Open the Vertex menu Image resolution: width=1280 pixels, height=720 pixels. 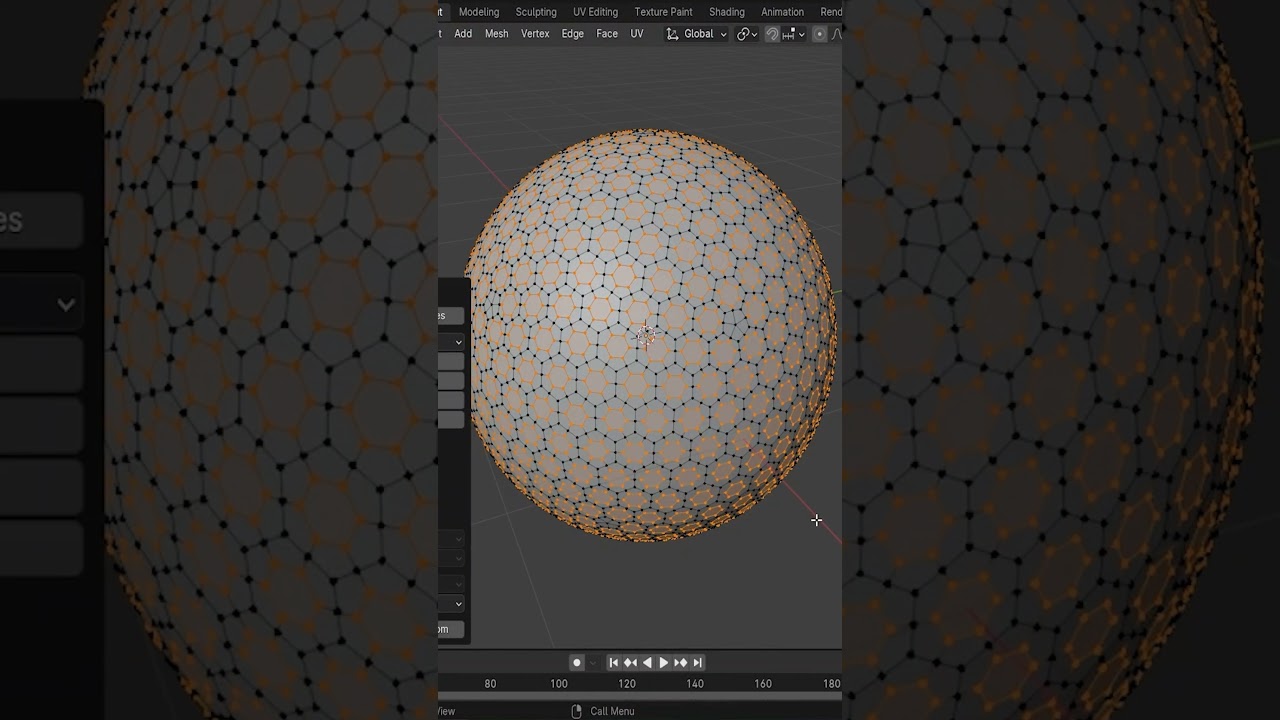coord(535,34)
